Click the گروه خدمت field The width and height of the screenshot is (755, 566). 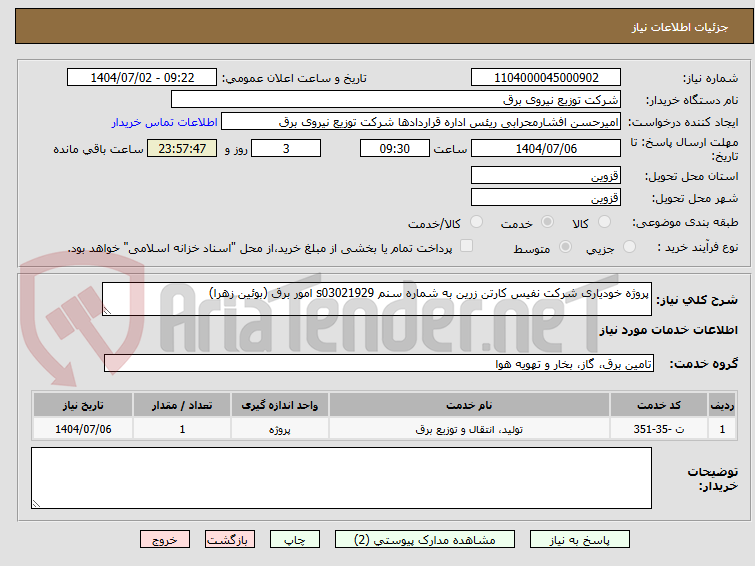379,364
